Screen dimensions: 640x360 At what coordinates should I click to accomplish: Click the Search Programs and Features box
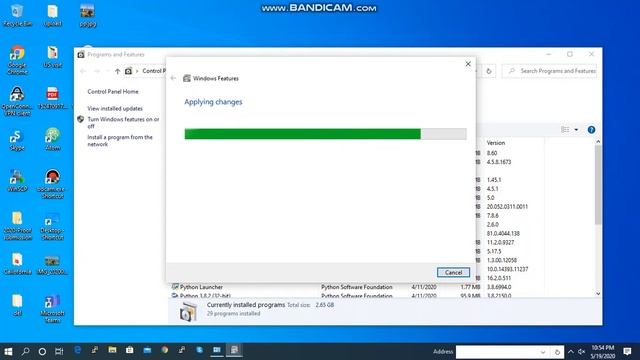click(x=549, y=71)
